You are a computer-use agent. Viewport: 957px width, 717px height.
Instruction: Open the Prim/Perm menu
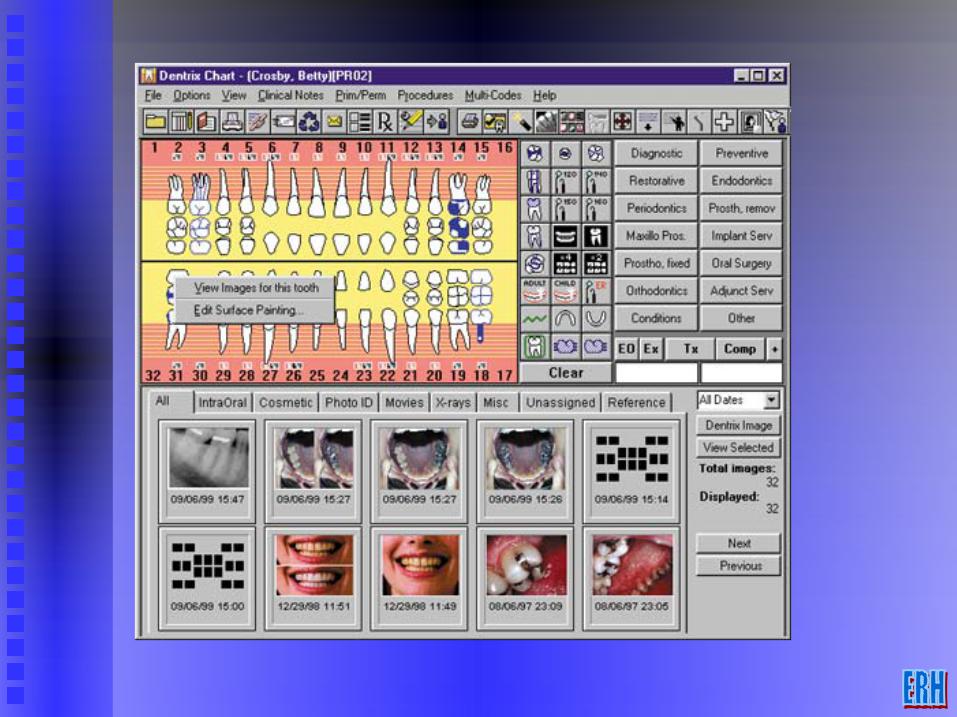[x=361, y=95]
